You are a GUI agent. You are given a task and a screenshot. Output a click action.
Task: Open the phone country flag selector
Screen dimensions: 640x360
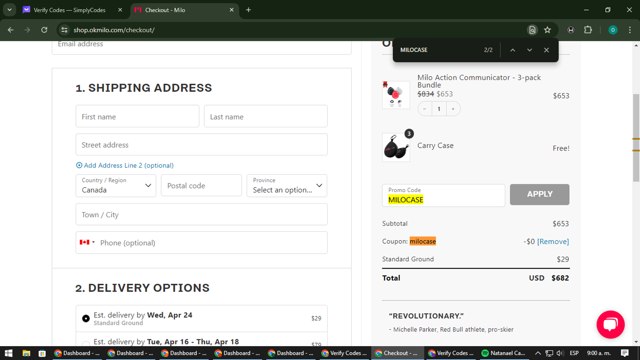[x=87, y=242]
